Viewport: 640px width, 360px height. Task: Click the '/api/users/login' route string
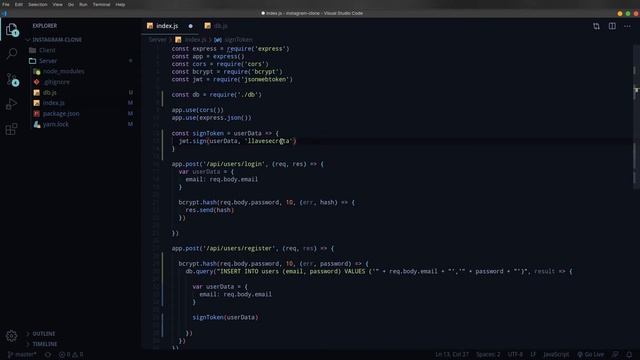(x=233, y=164)
